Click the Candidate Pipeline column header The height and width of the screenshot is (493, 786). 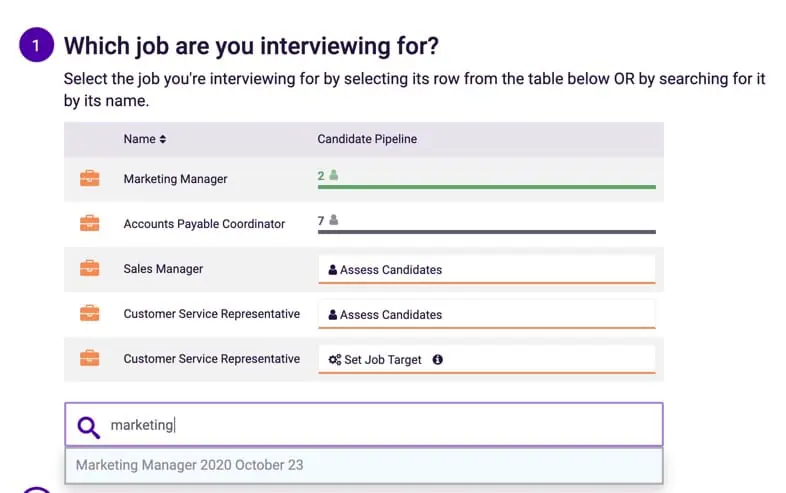(367, 139)
